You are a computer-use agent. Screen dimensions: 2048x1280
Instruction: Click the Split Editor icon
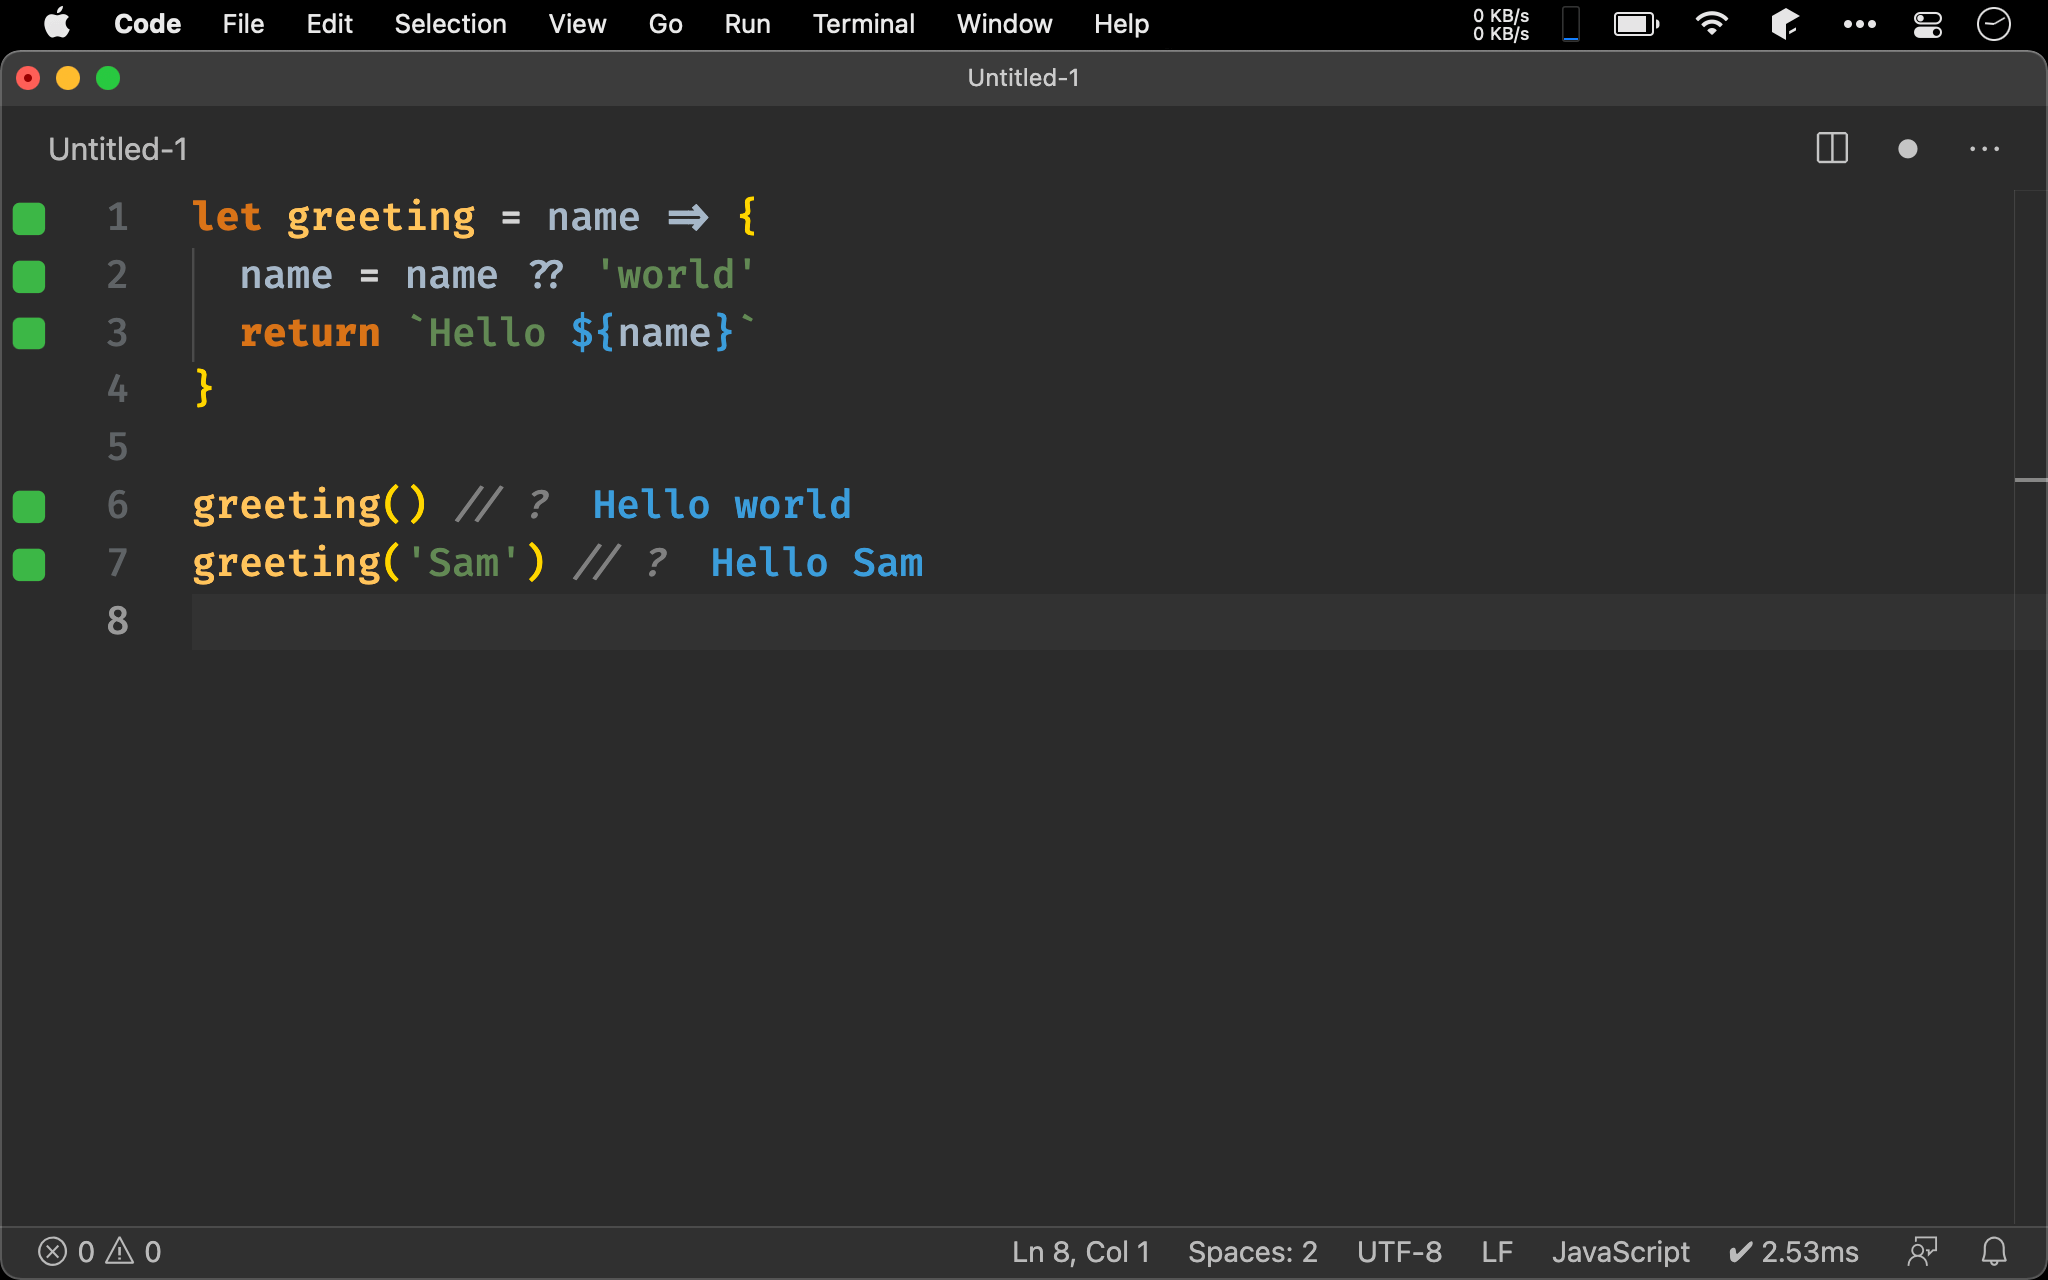[x=1832, y=149]
